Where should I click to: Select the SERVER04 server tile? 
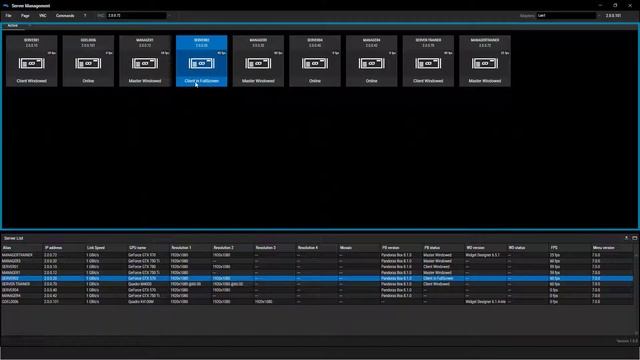tap(315, 61)
